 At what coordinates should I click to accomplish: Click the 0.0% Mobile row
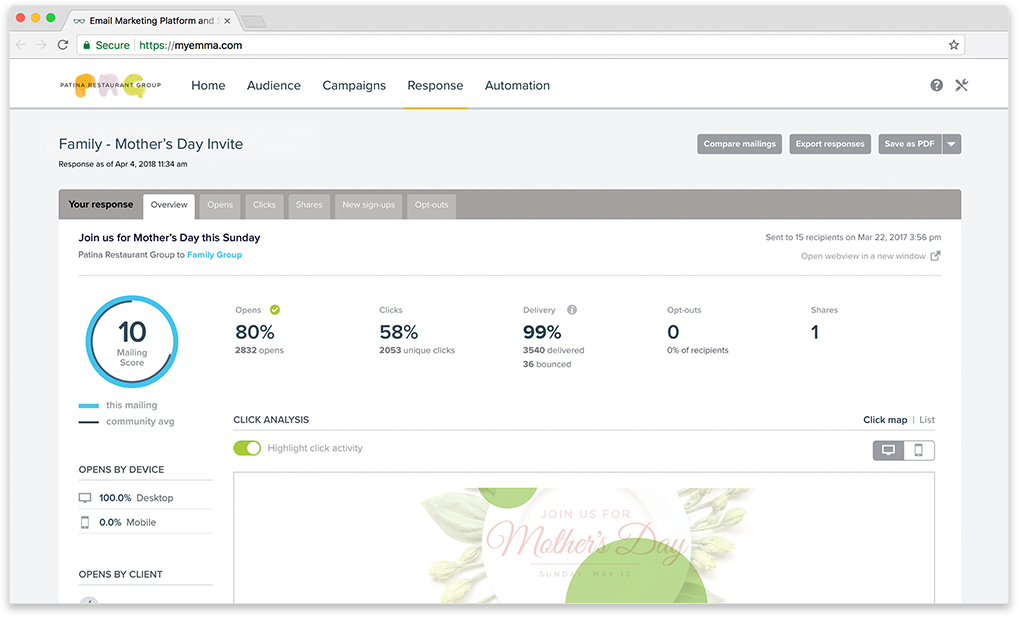(145, 522)
